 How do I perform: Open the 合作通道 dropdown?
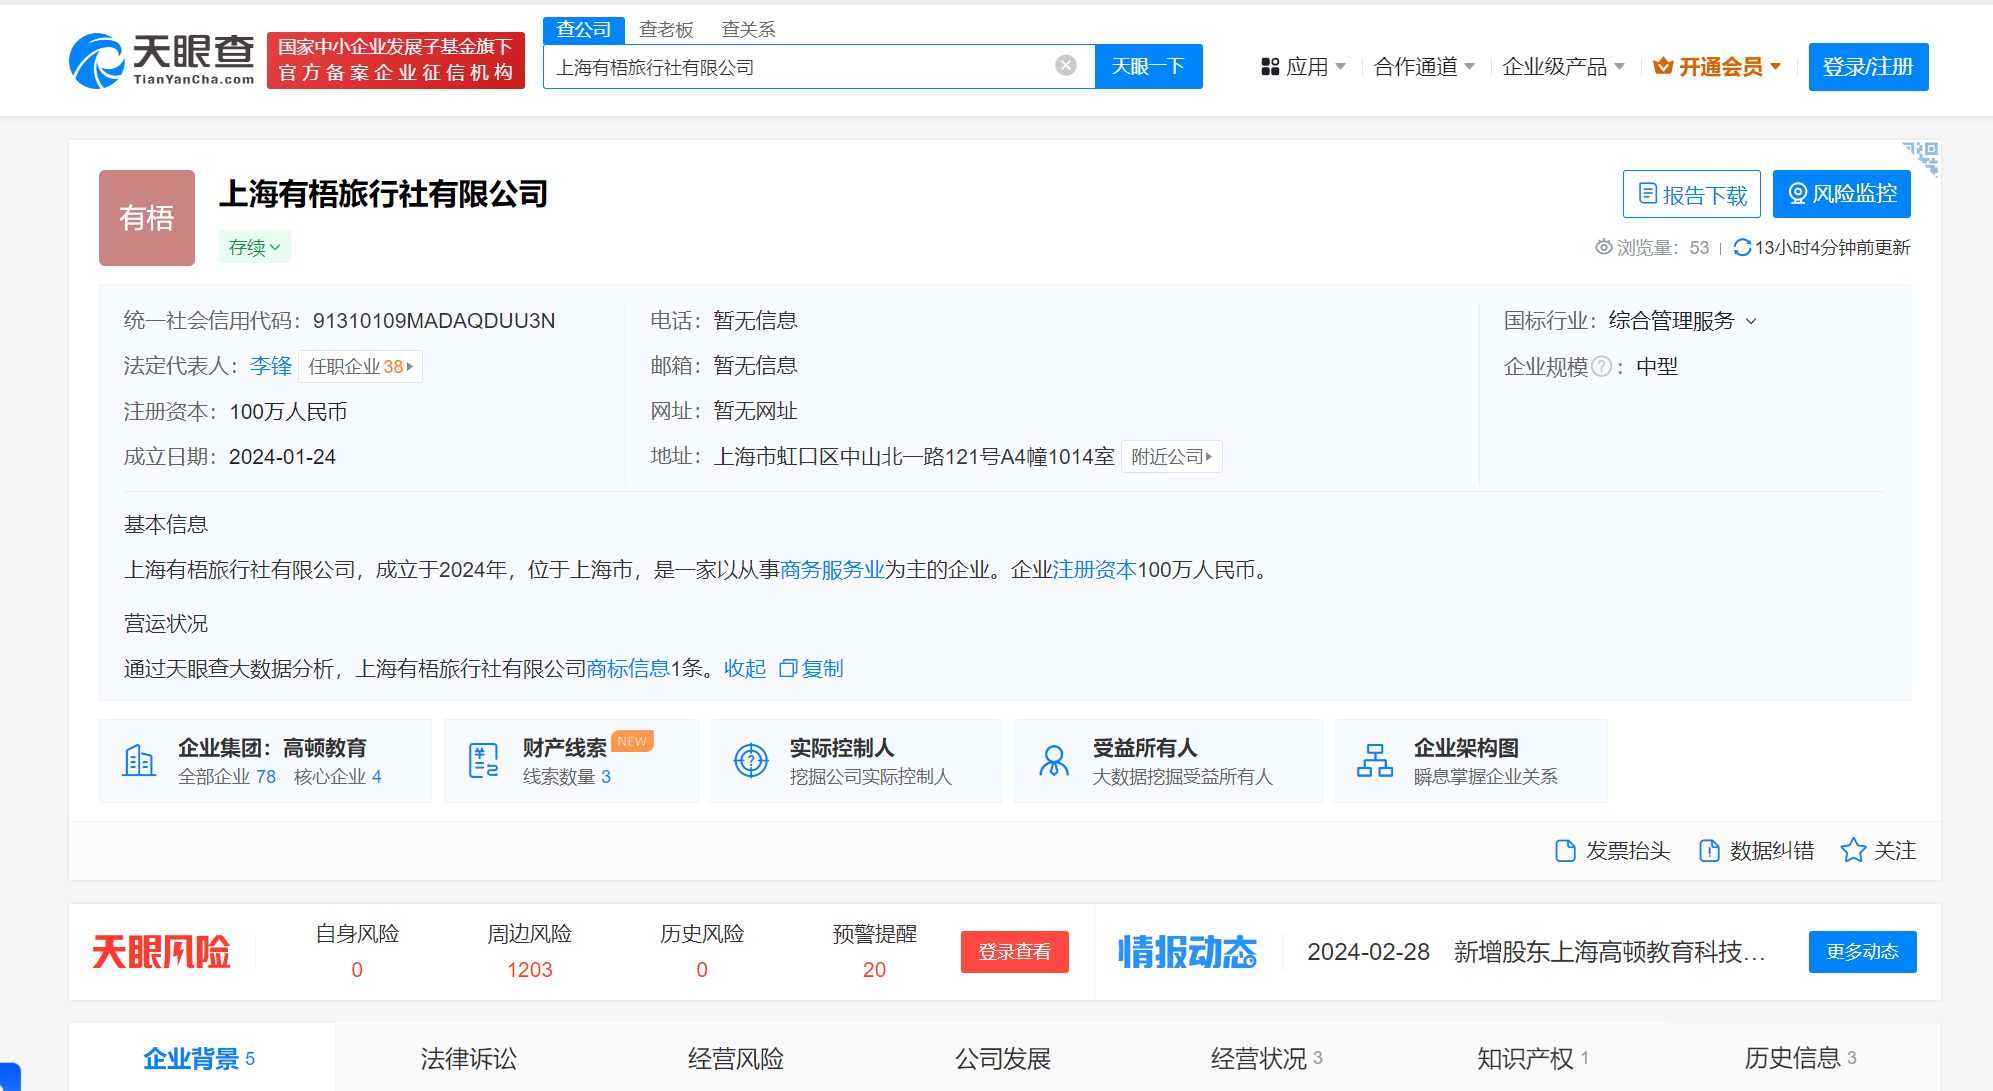pos(1424,67)
